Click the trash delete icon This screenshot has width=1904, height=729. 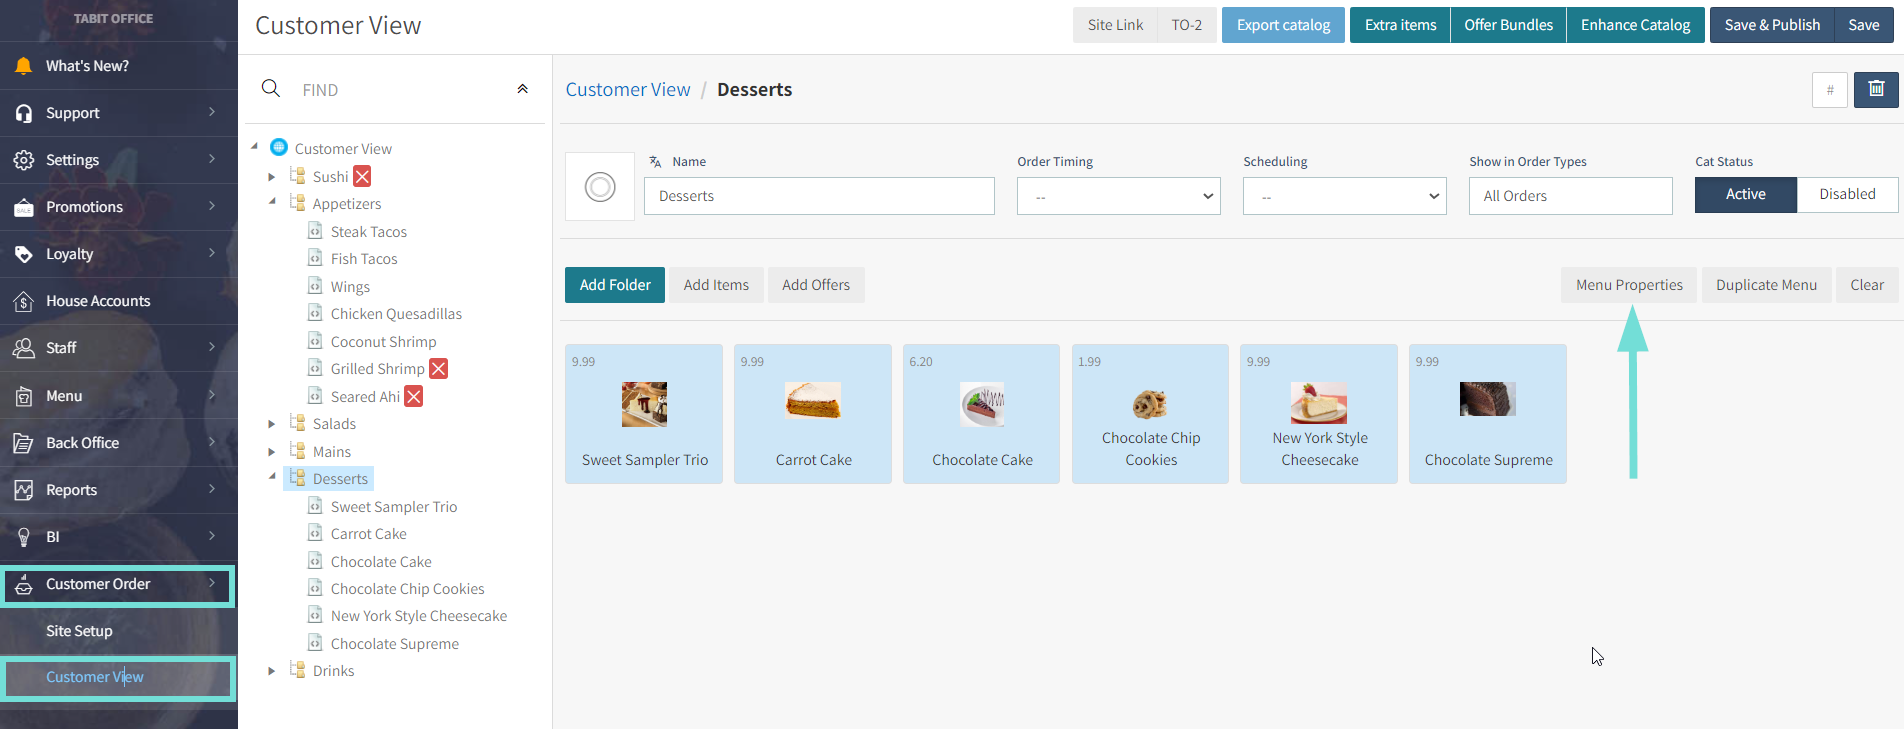(1876, 90)
